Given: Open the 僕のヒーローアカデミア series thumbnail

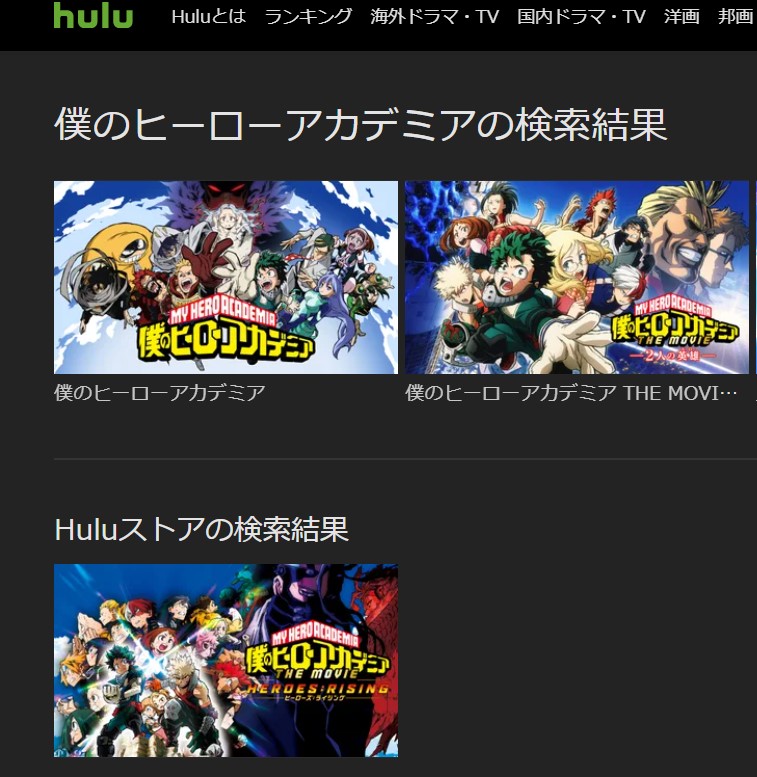Looking at the screenshot, I should [226, 277].
